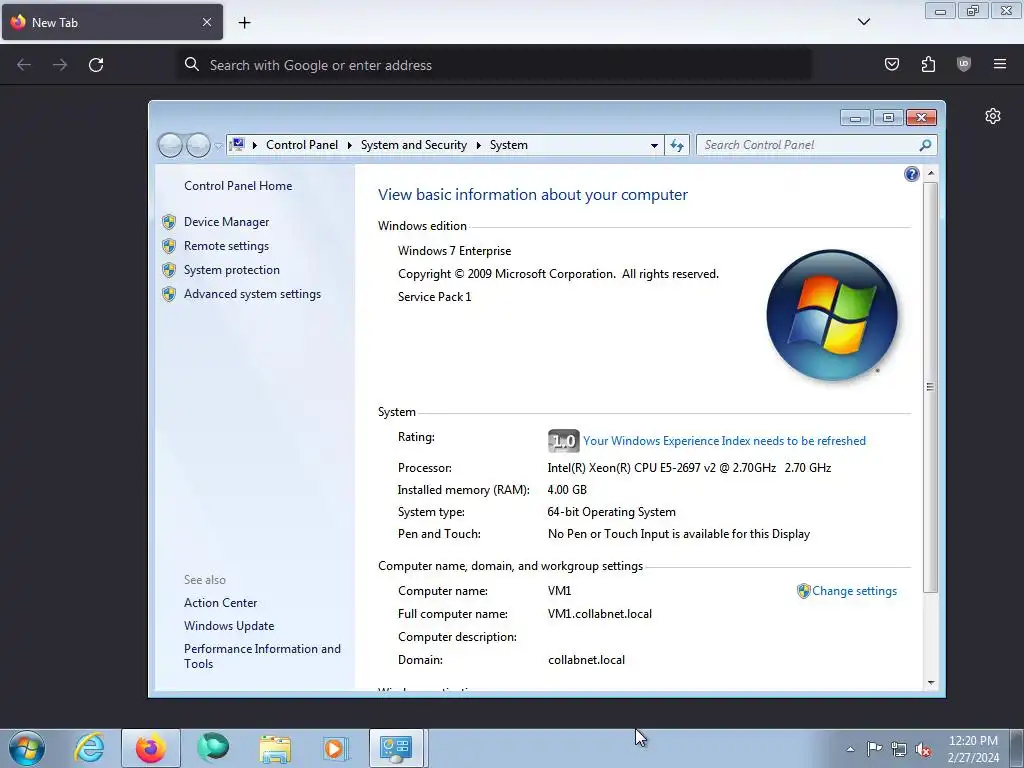Launch Windows Media Player from taskbar
Viewport: 1024px width, 768px height.
click(336, 748)
